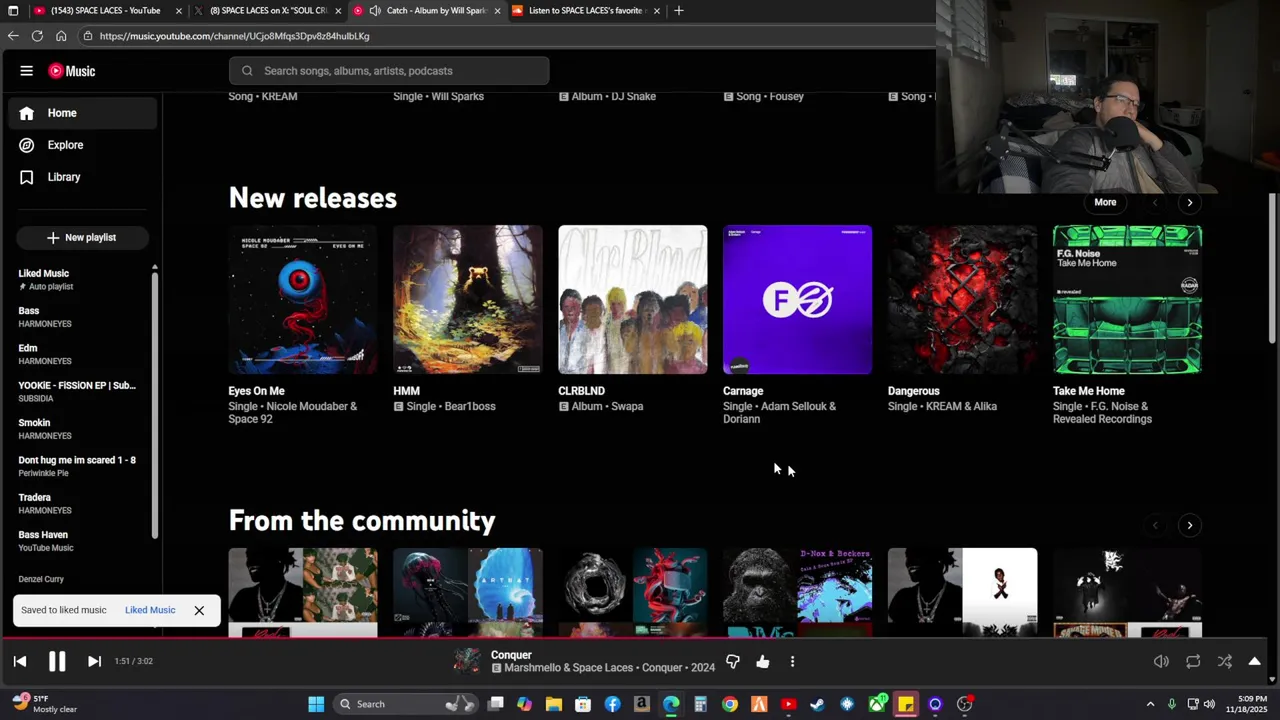
Task: Expand the player page arrow
Action: click(1255, 661)
